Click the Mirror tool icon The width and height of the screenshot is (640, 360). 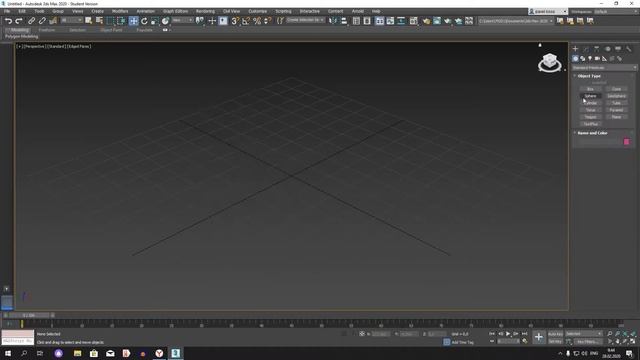333,21
